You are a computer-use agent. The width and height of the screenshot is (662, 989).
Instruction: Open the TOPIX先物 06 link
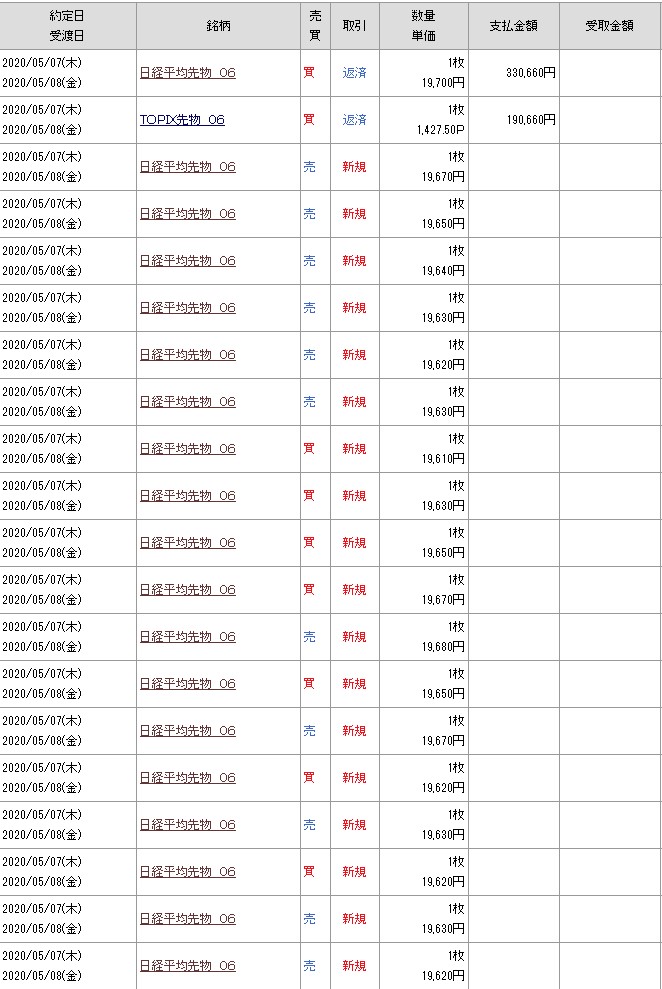pos(182,120)
